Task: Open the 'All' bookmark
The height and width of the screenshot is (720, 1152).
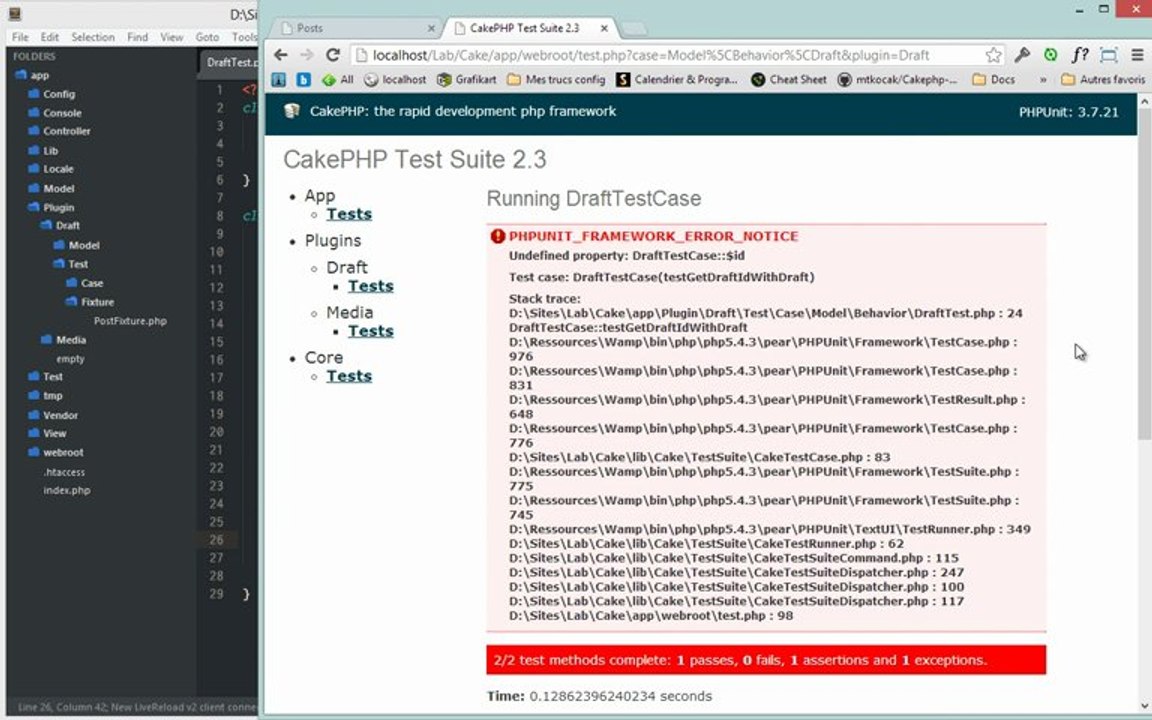Action: tap(338, 79)
